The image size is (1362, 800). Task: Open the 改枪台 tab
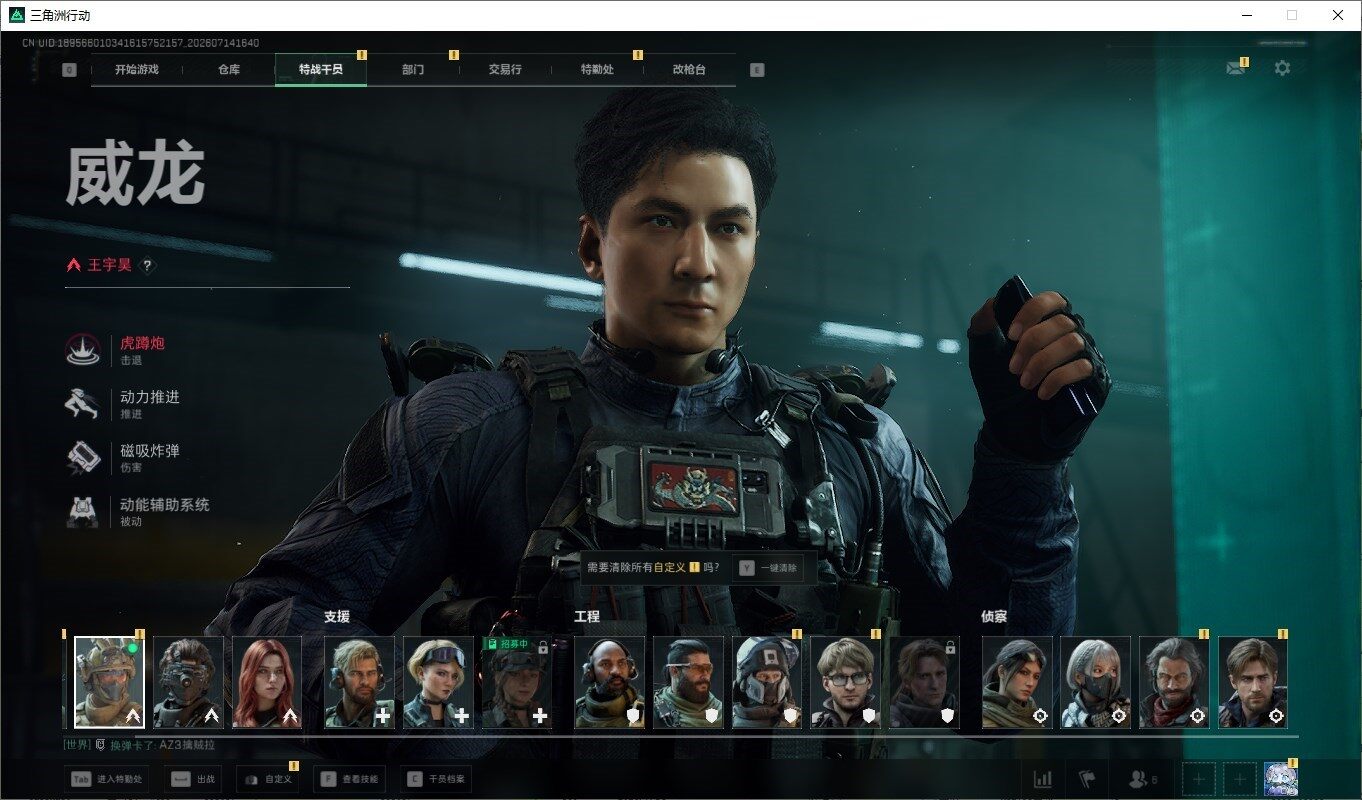click(x=689, y=70)
